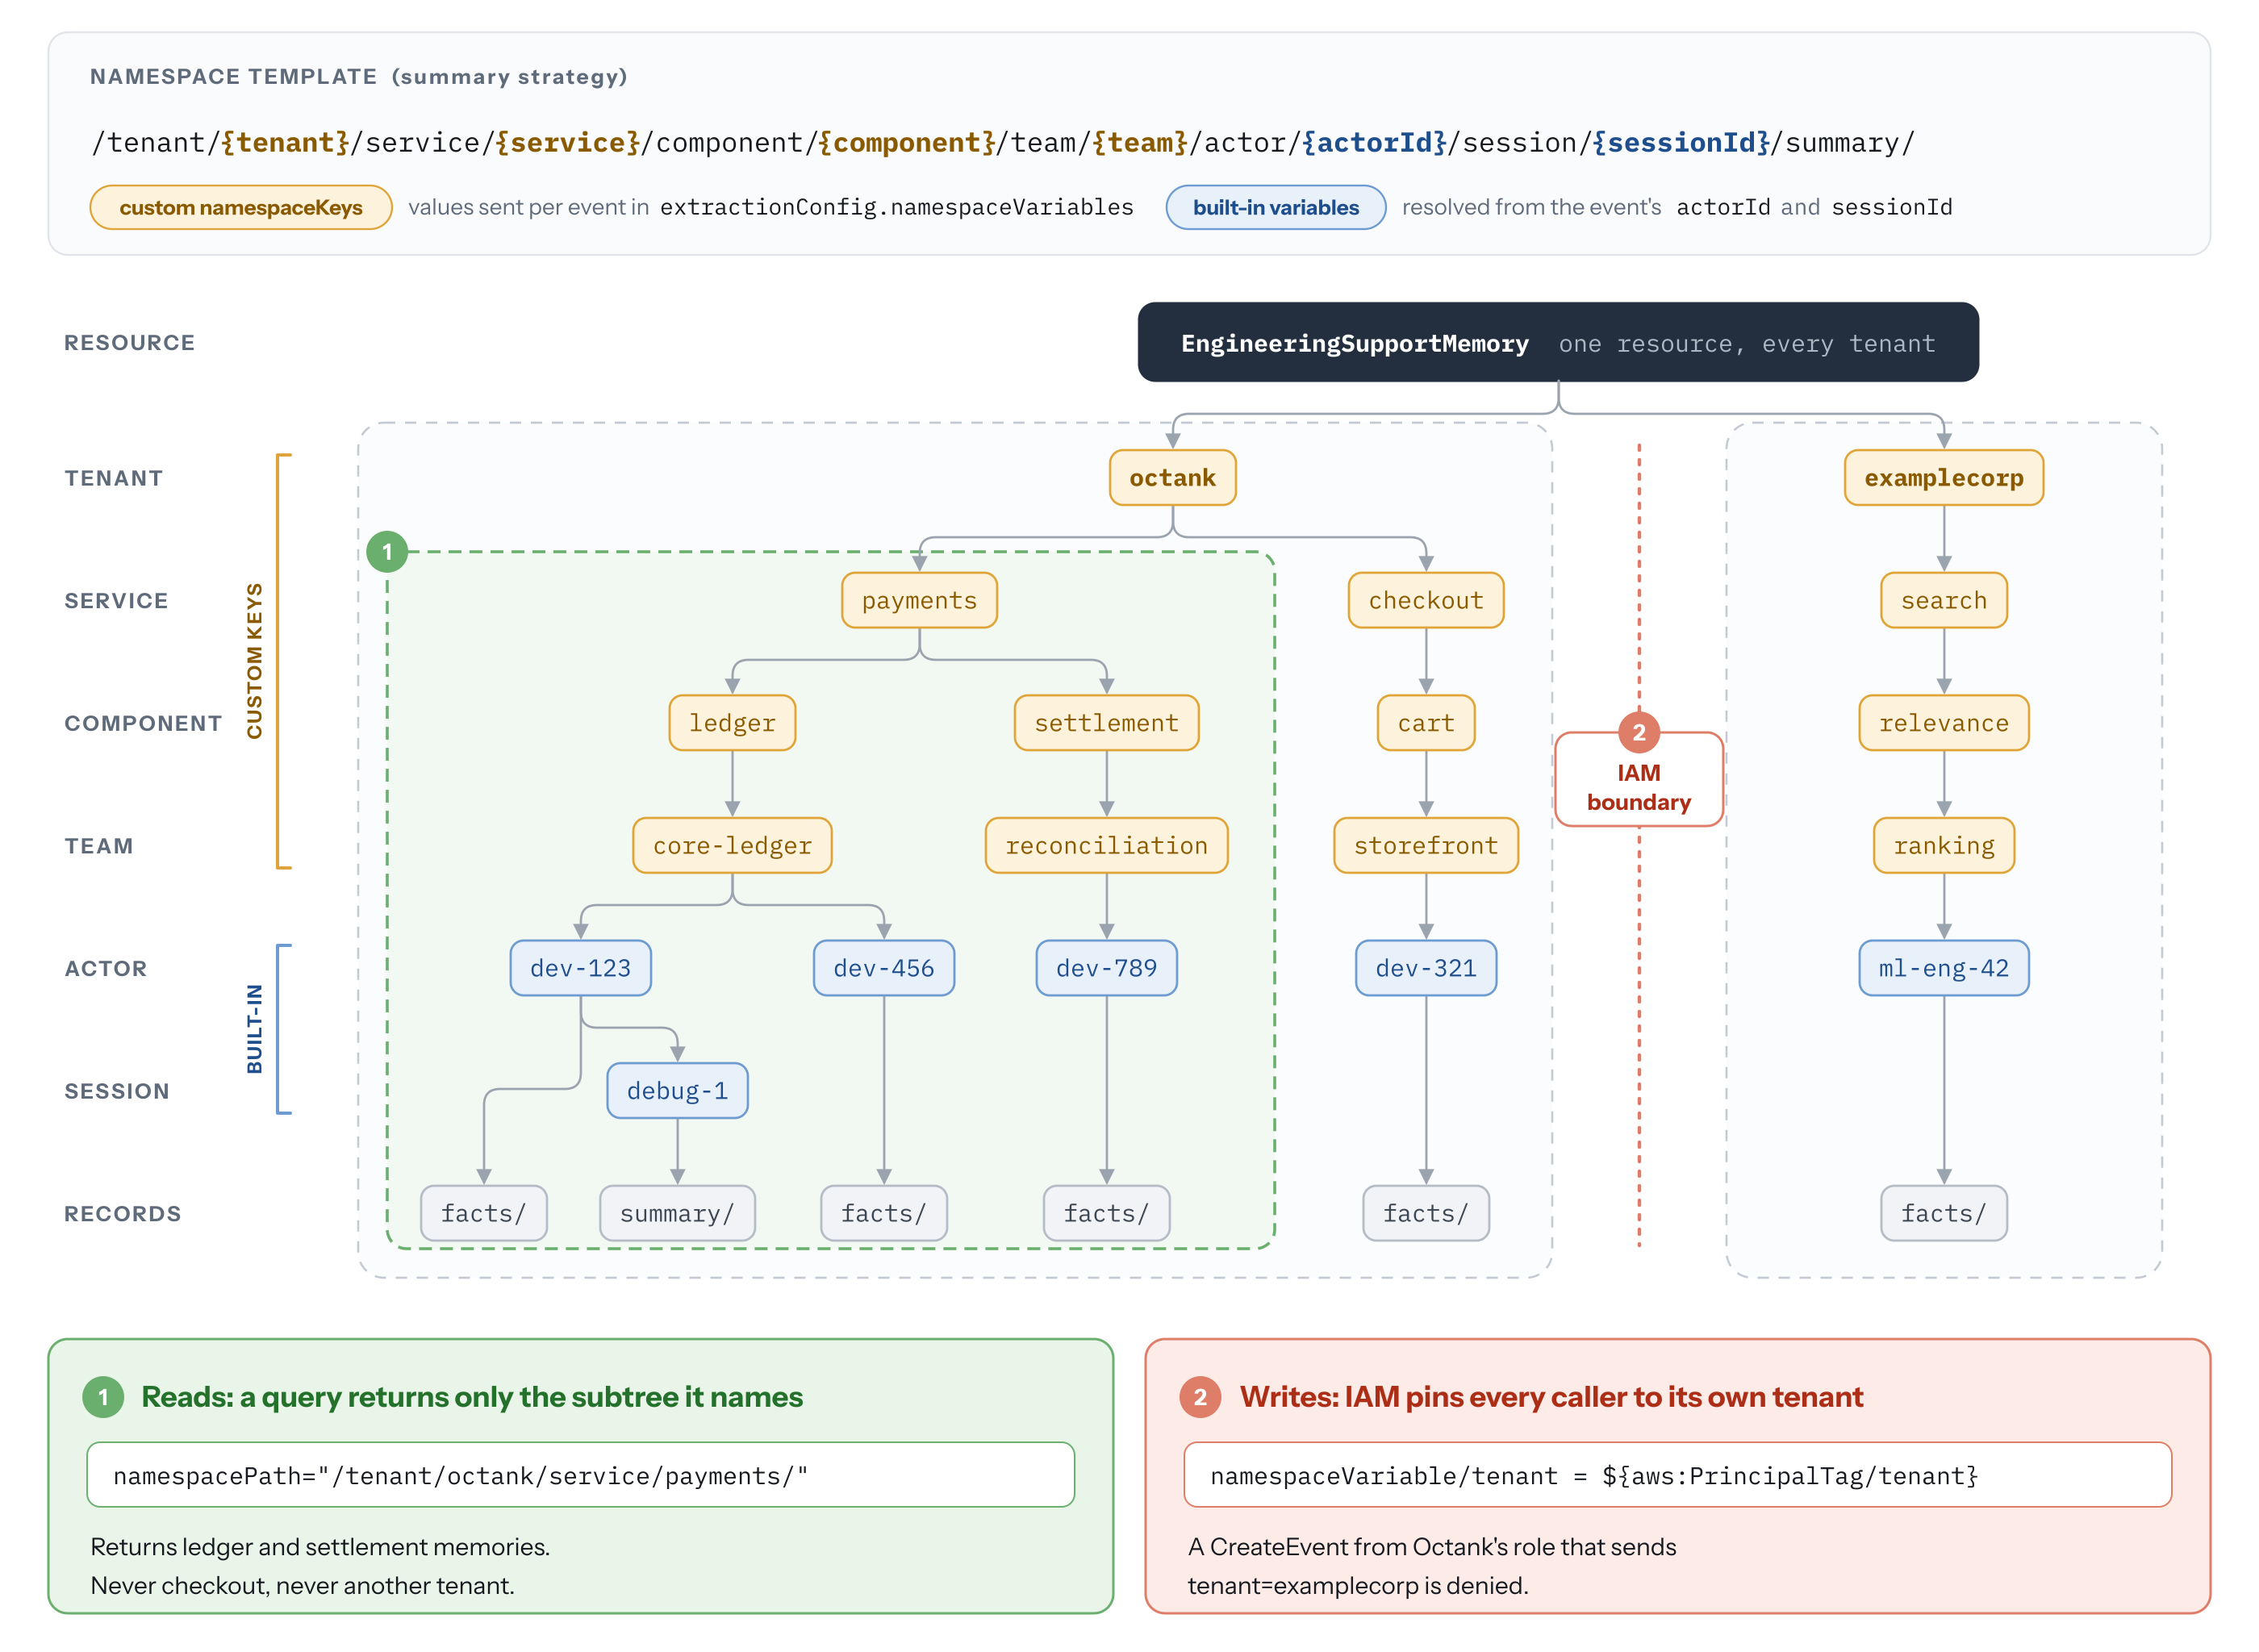Click the settlement component node

(x=1106, y=723)
